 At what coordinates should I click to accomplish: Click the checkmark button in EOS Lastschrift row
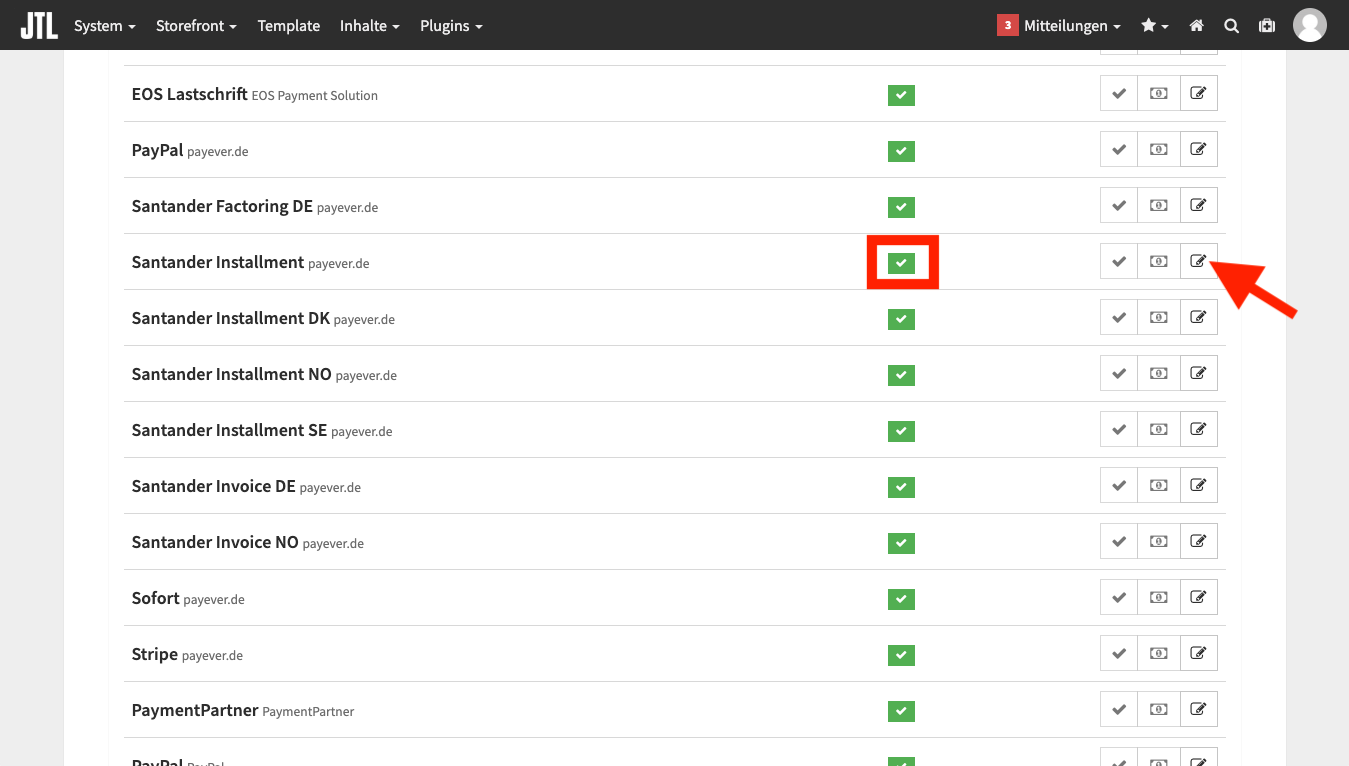click(1119, 93)
